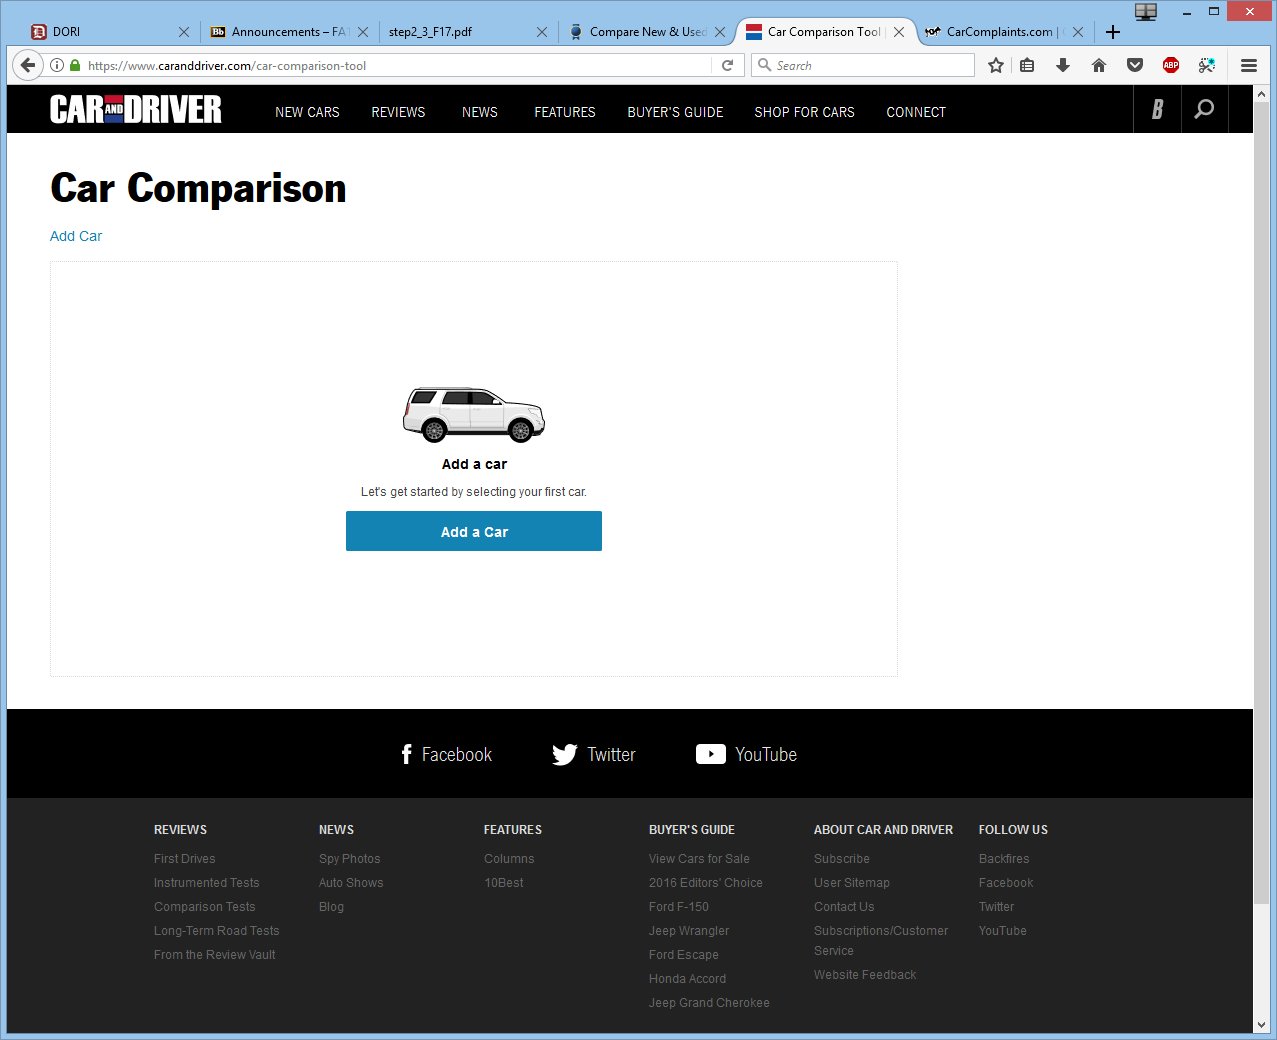1277x1040 pixels.
Task: Open Jeep Wrangler footer link
Action: 689,931
